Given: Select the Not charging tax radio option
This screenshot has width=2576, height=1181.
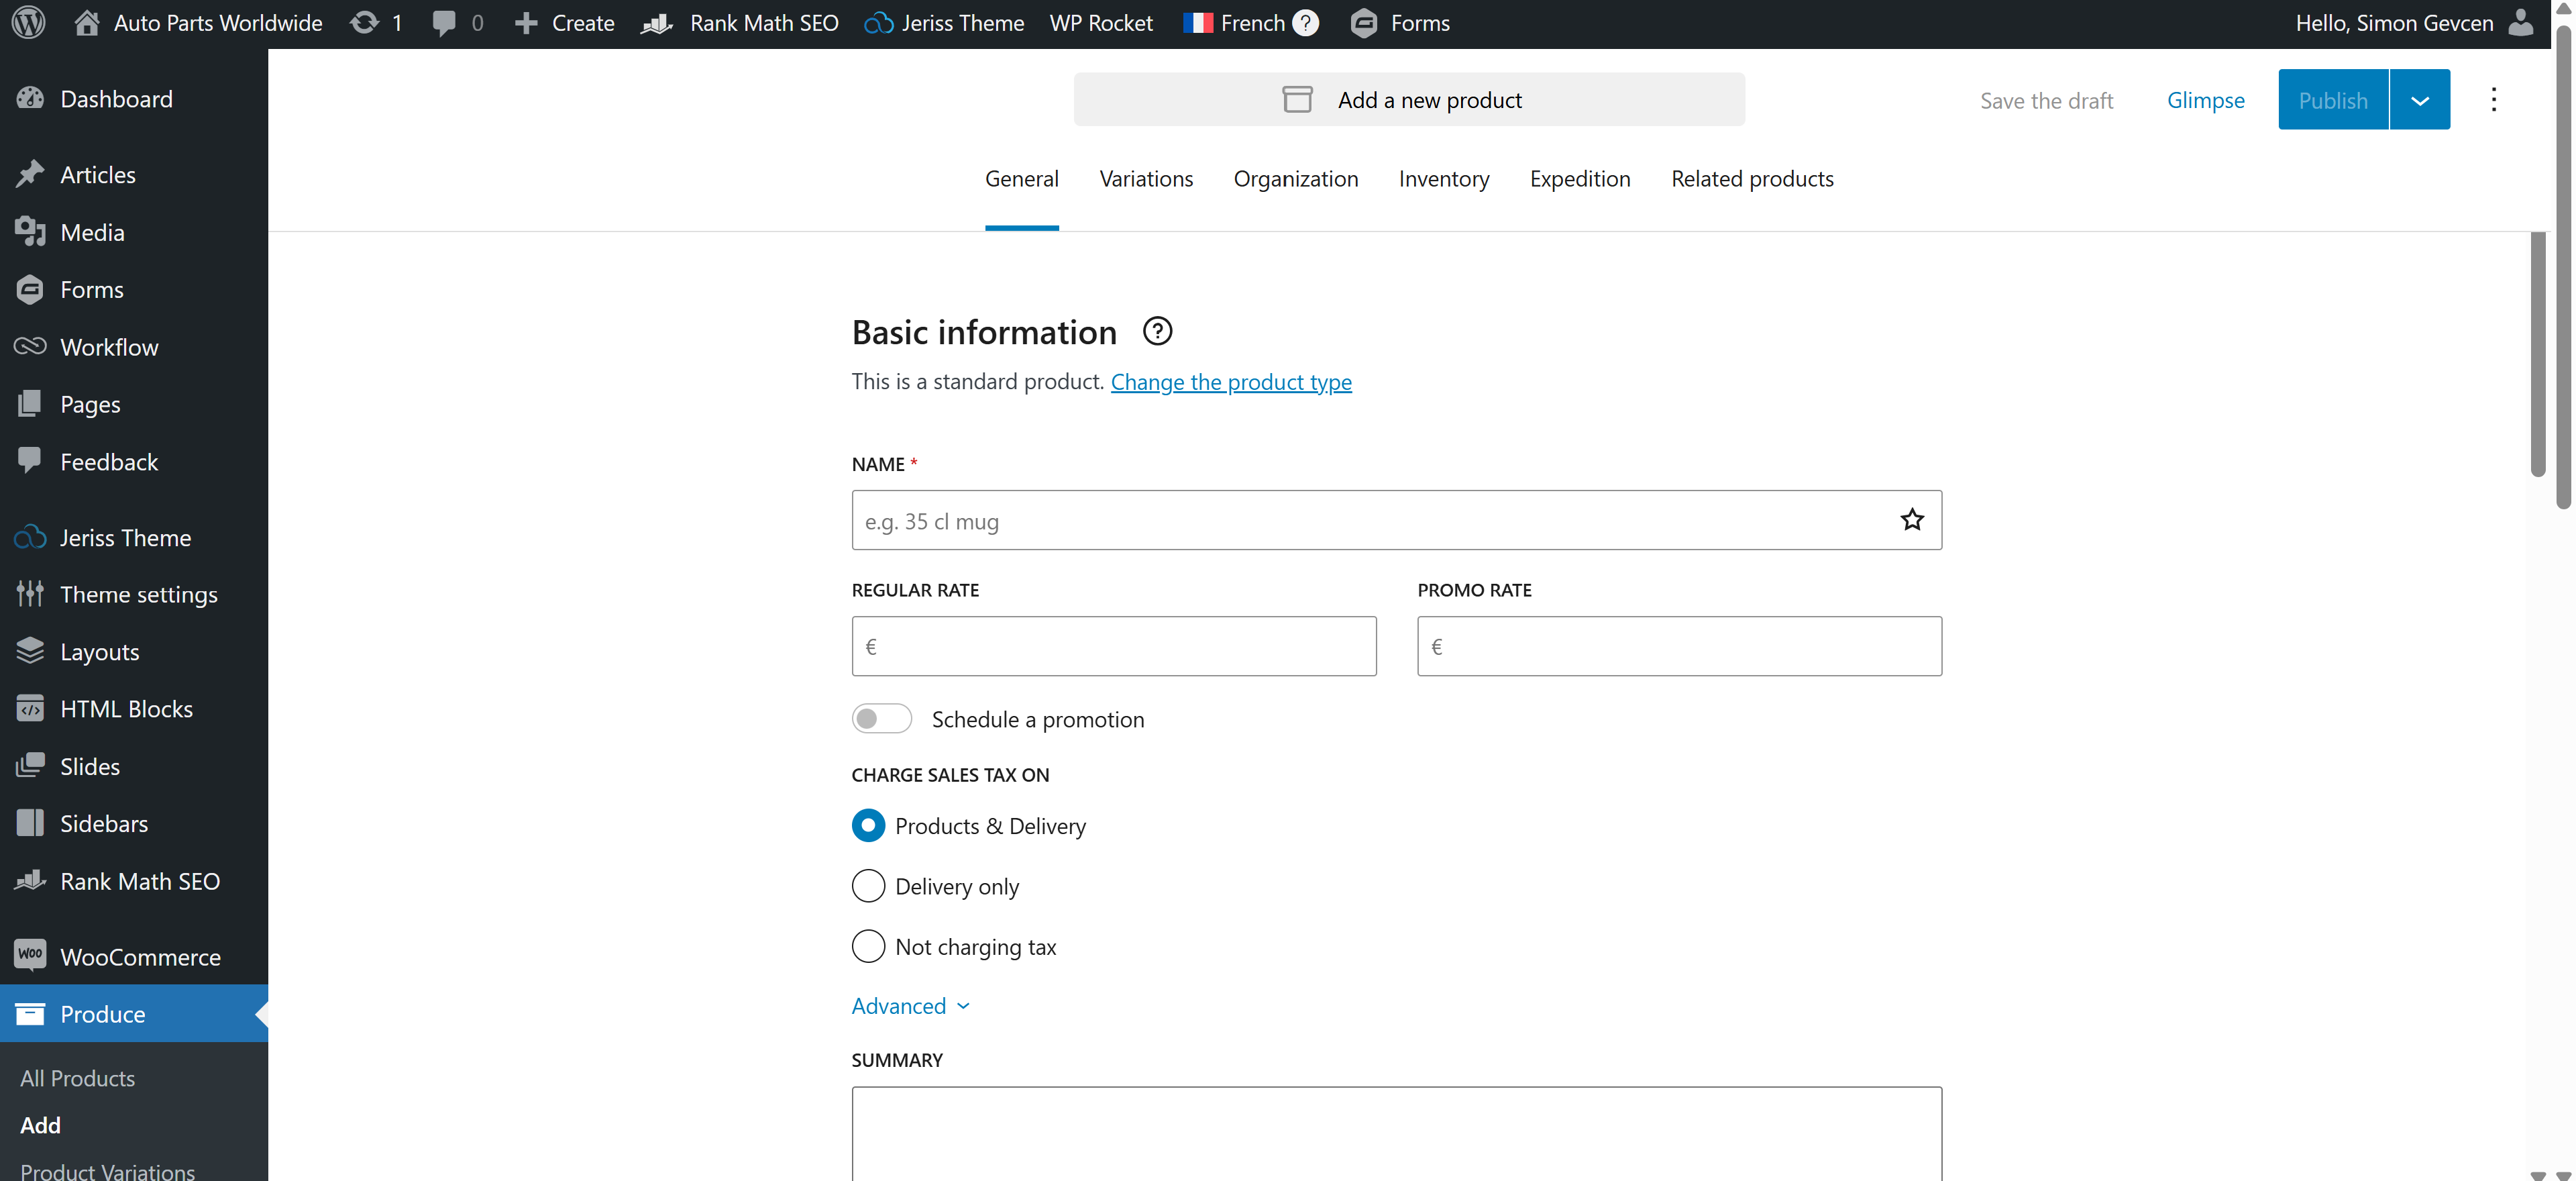Looking at the screenshot, I should (868, 946).
